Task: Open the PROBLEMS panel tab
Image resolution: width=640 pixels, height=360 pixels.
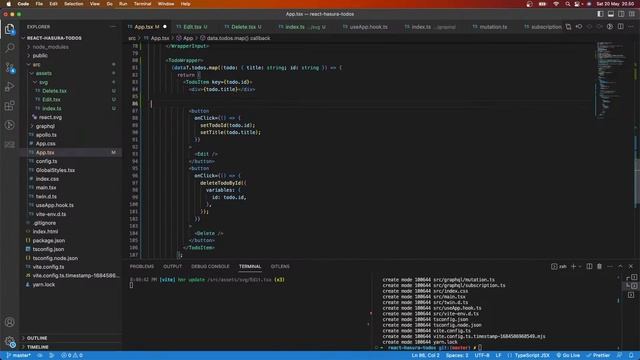Action: pos(142,267)
